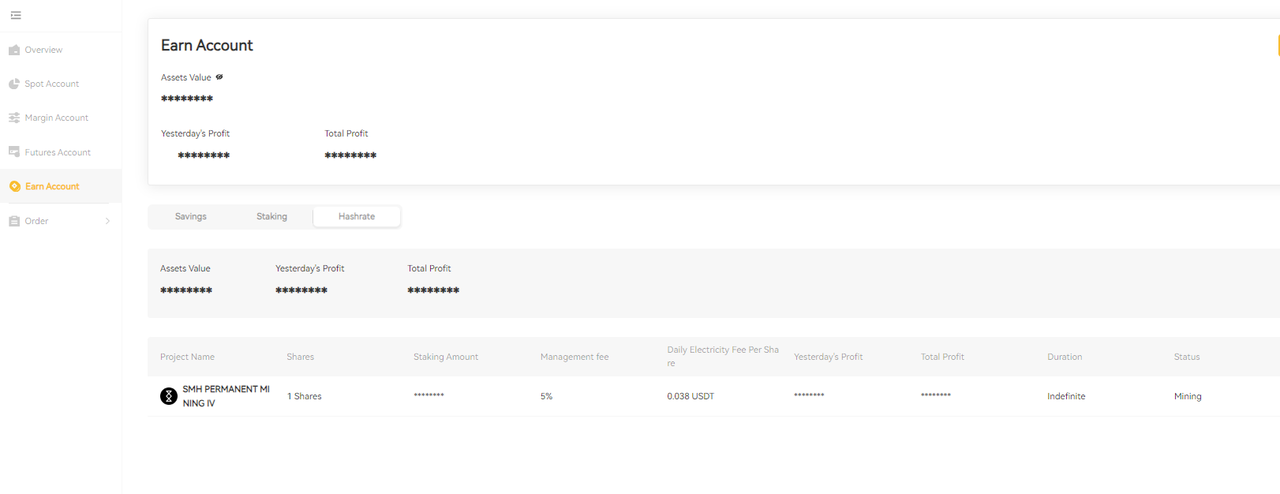Click the 5% management fee value

547,397
